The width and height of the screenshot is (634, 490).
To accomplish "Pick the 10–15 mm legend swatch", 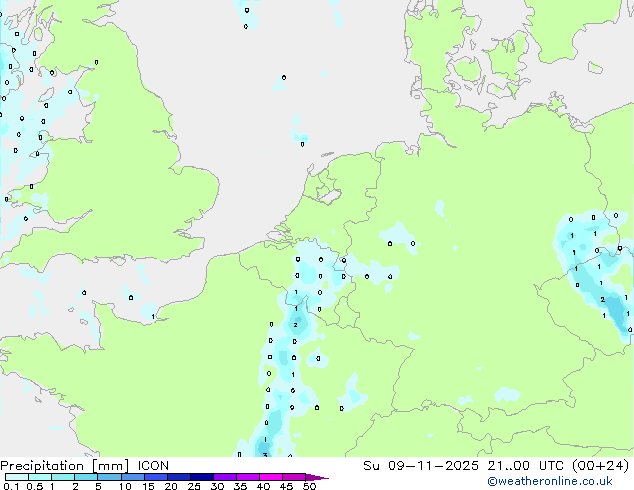I will point(133,477).
